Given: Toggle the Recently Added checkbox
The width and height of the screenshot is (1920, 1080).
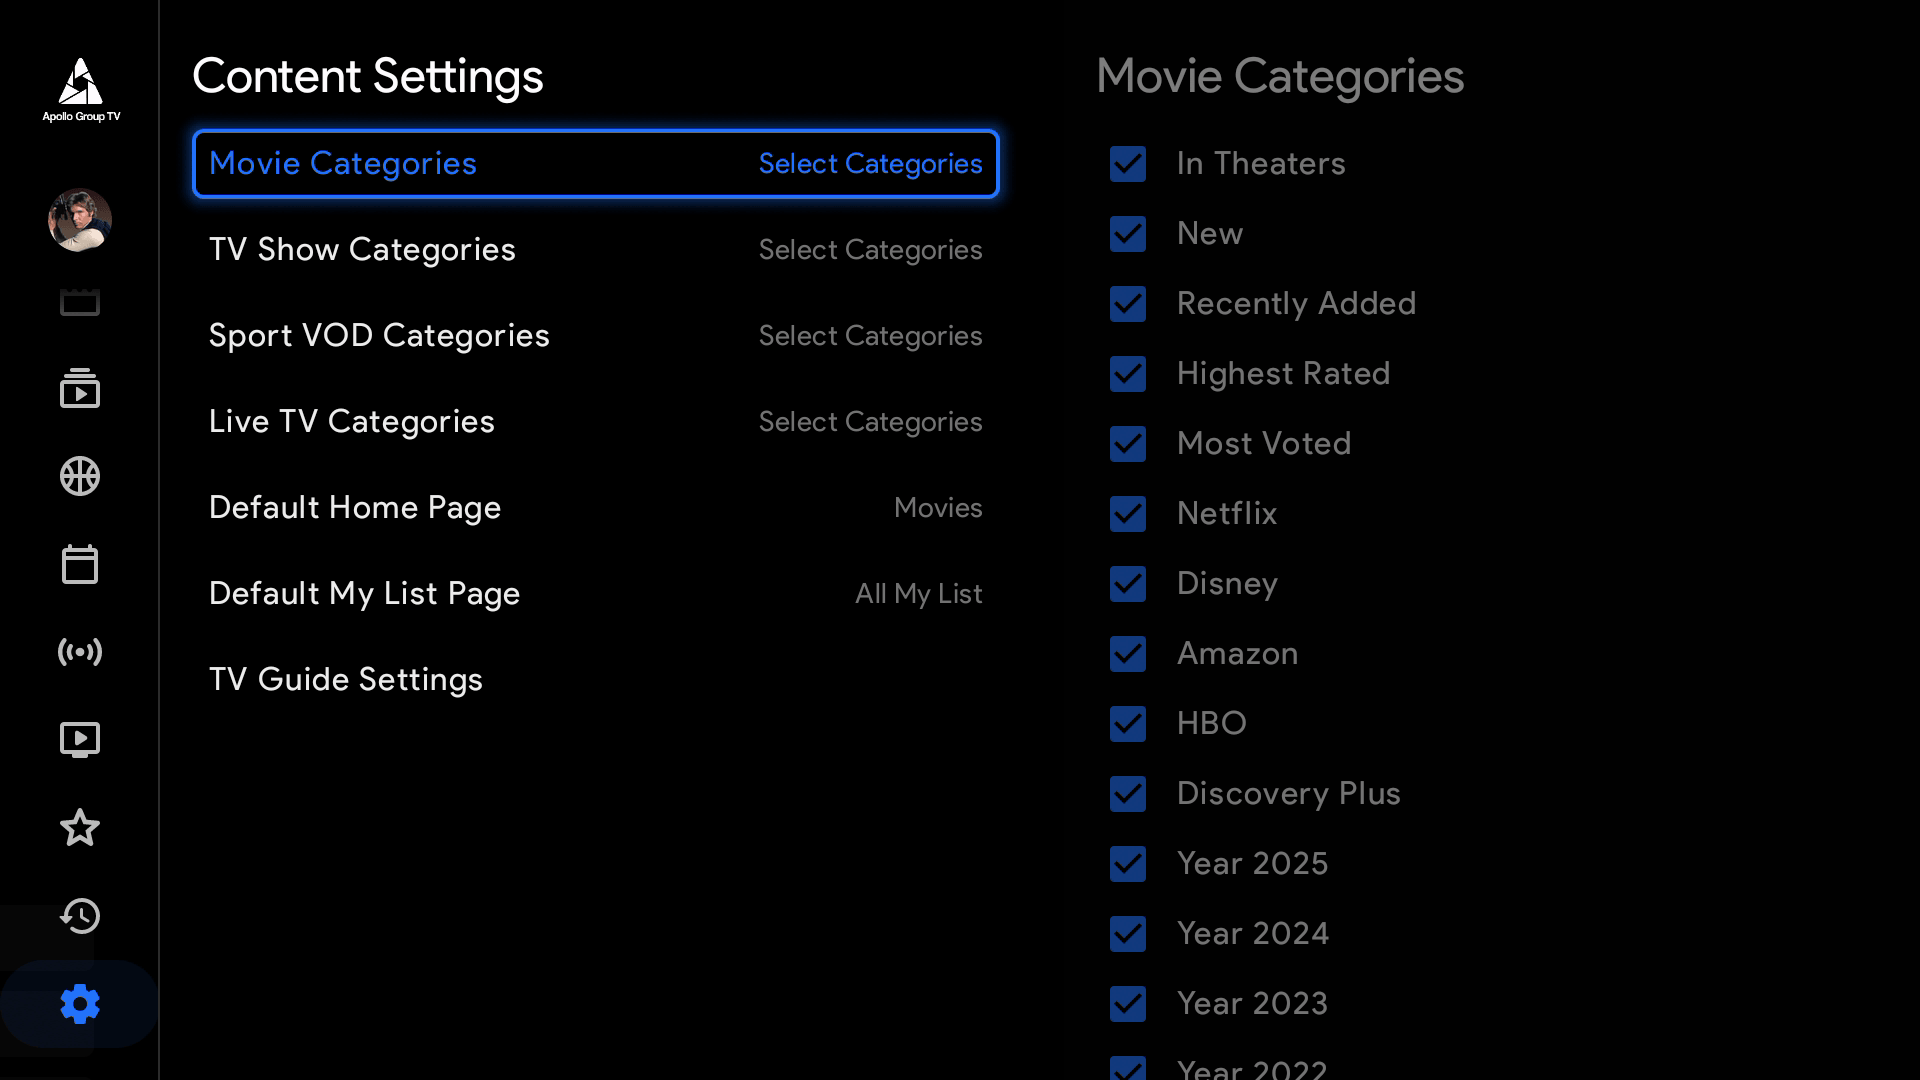Looking at the screenshot, I should click(1128, 304).
